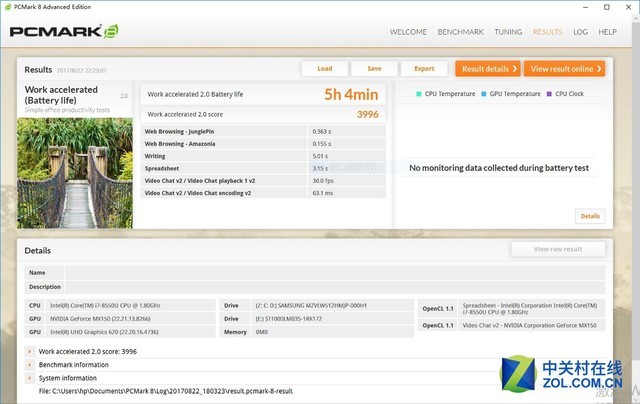The height and width of the screenshot is (404, 640).
Task: Expand the System information section
Action: click(30, 378)
